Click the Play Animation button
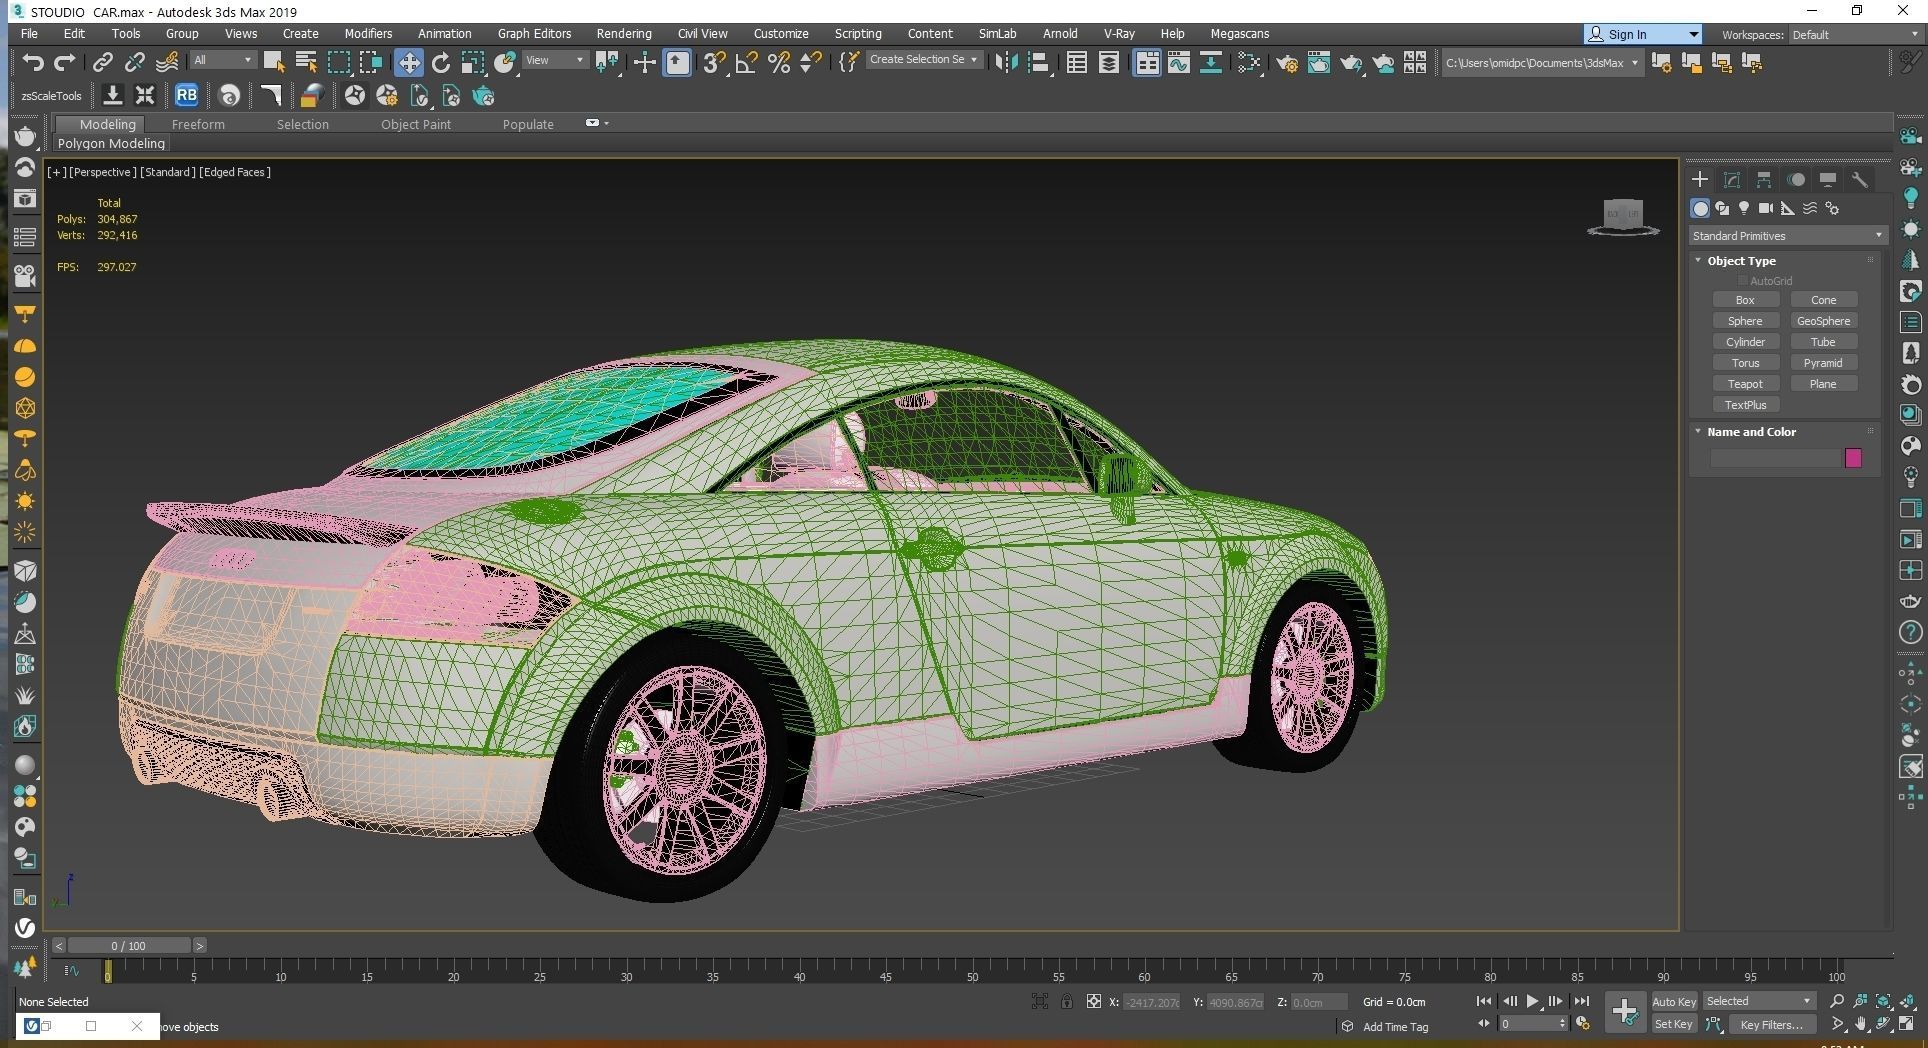 1532,1001
